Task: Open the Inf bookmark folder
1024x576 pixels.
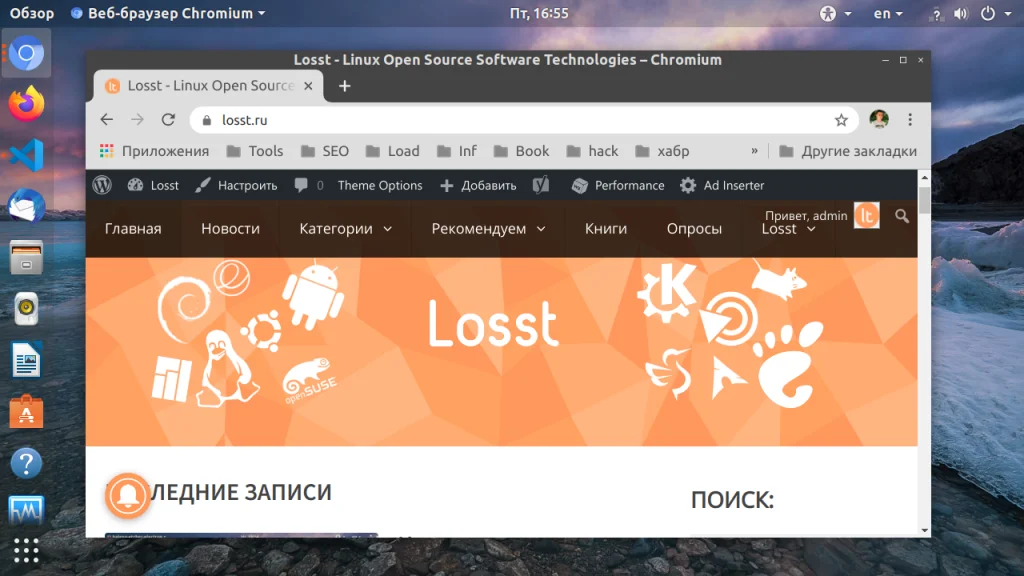Action: pos(456,151)
